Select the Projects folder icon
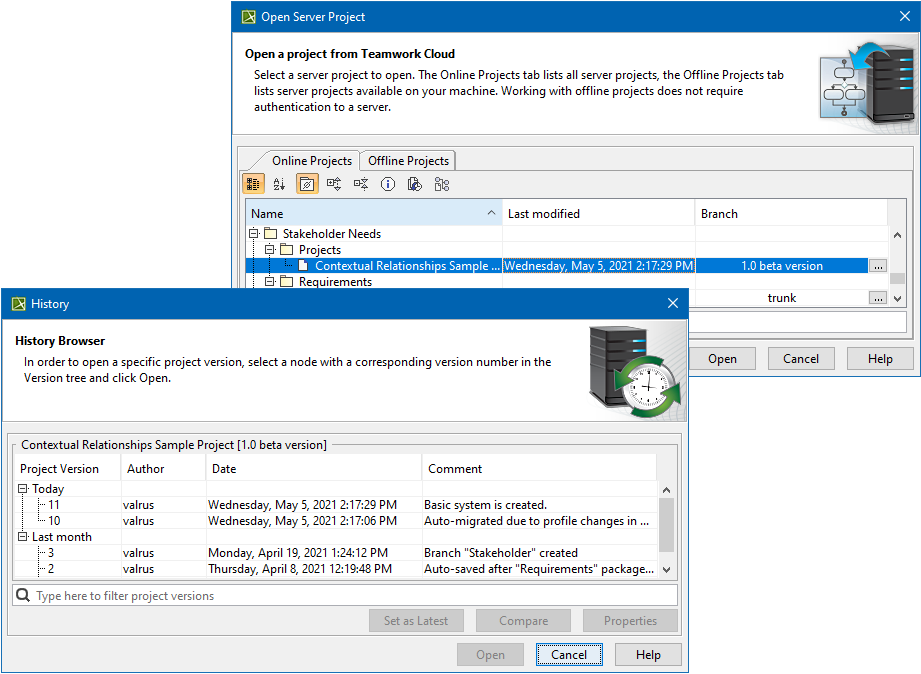921x674 pixels. coord(286,249)
